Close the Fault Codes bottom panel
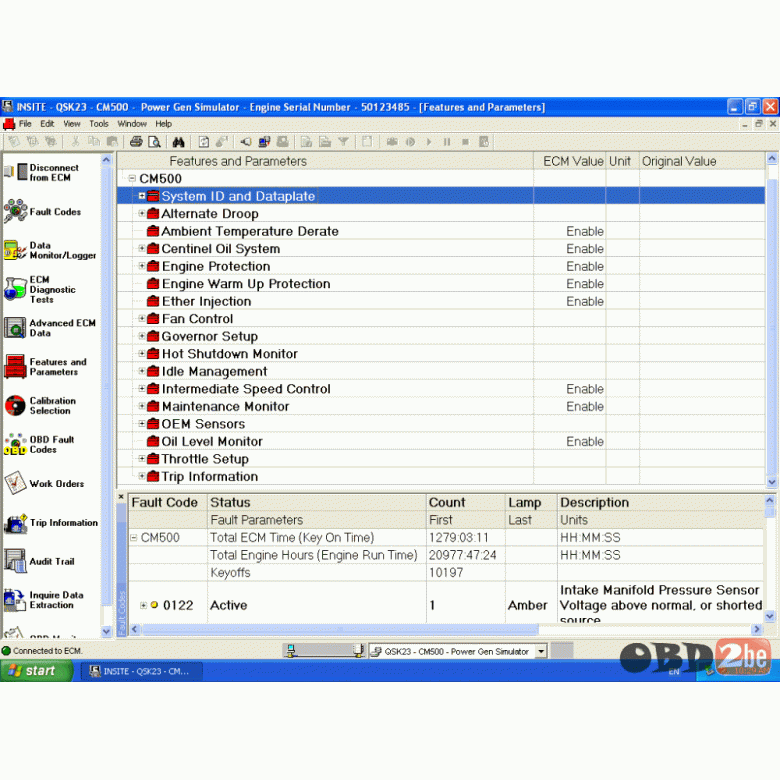 [121, 496]
